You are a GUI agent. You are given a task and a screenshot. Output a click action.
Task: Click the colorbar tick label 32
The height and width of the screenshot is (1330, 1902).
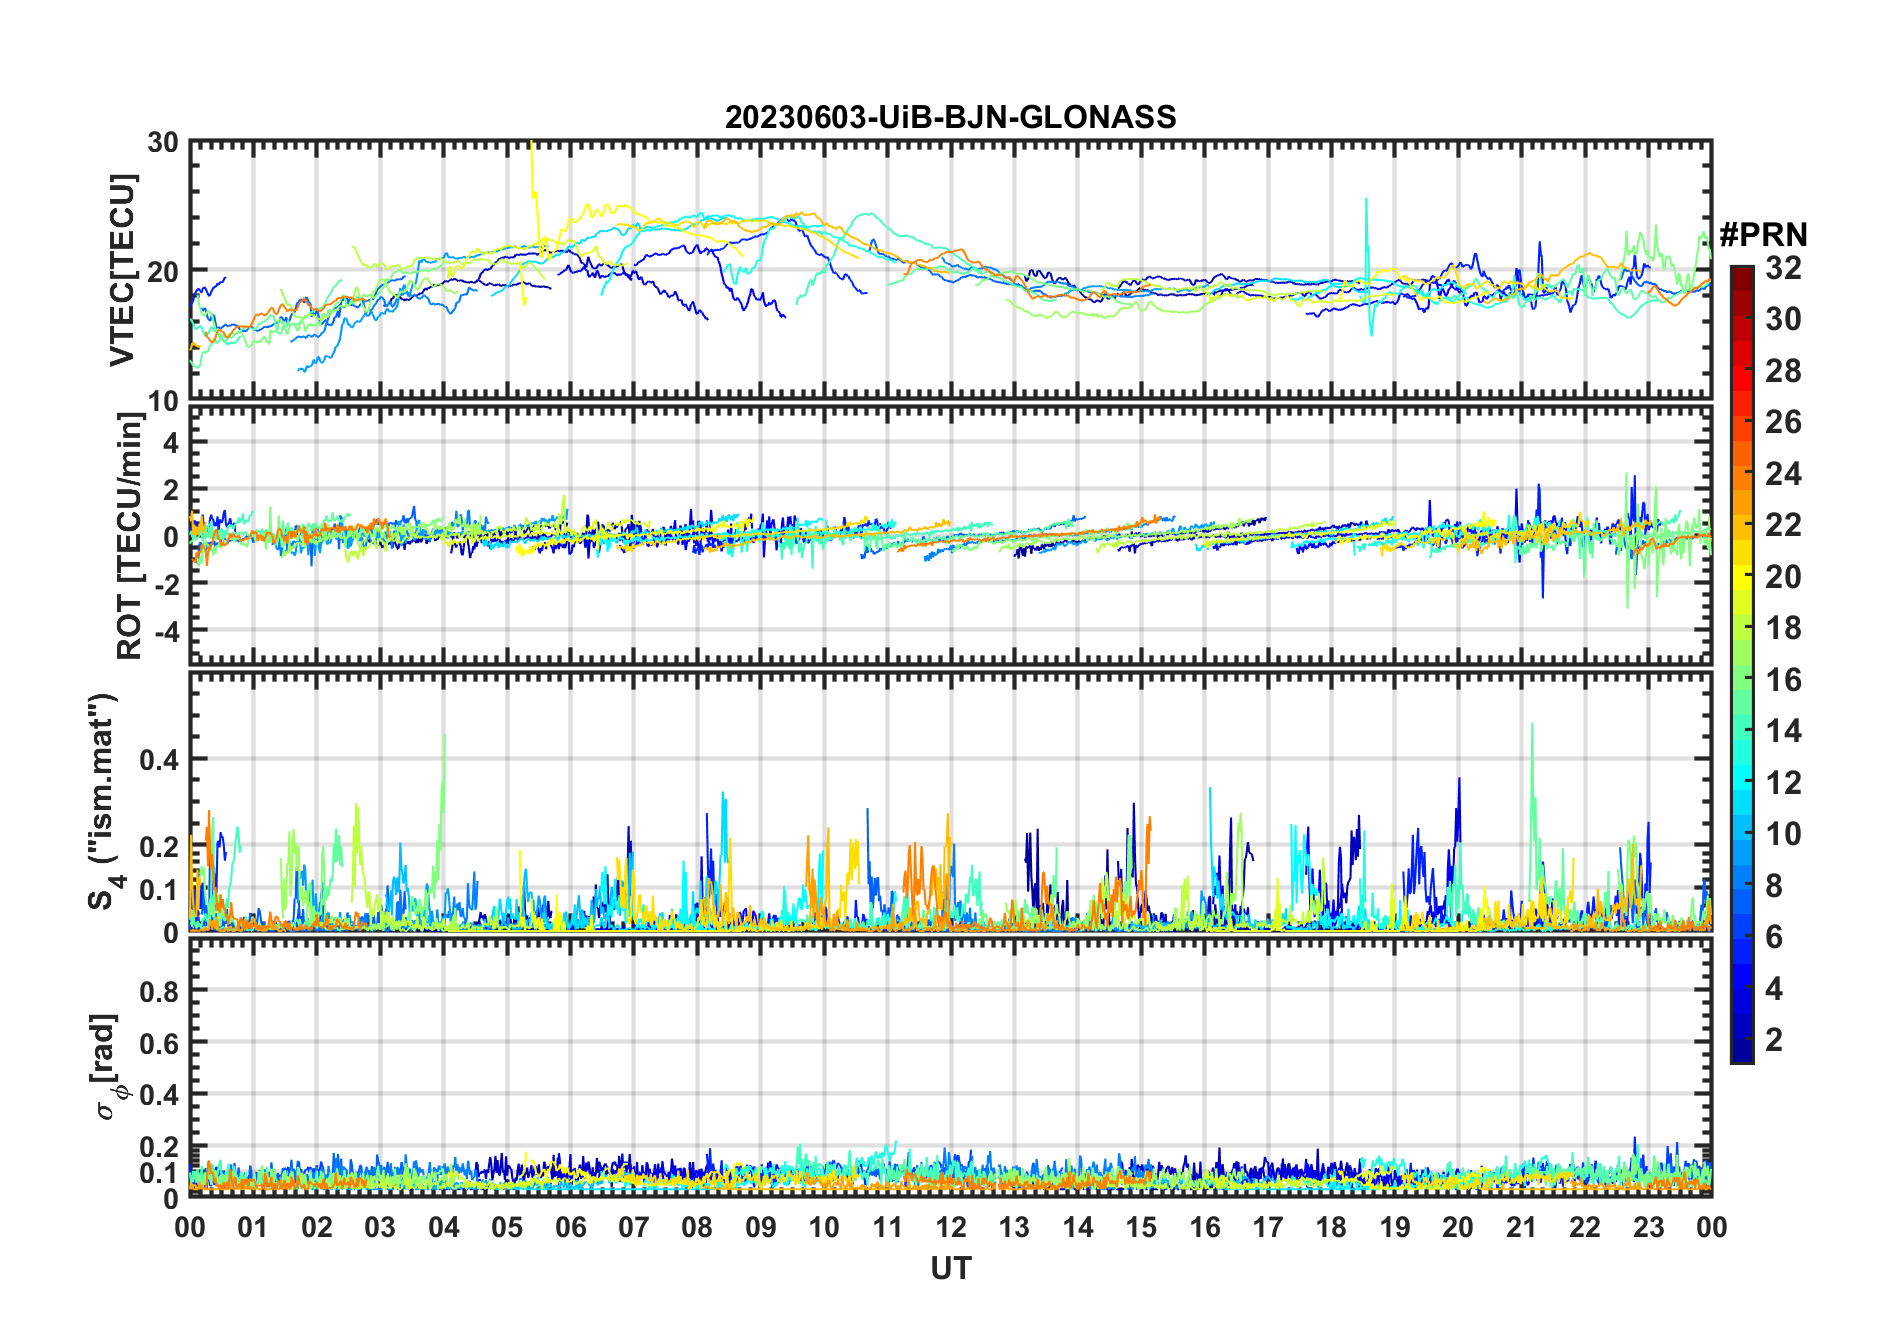(1783, 268)
